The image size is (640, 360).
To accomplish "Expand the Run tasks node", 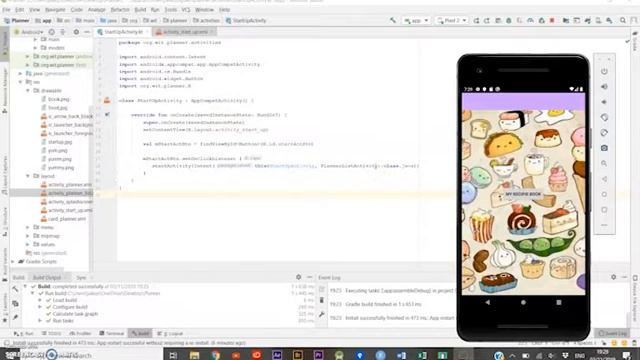I will click(40, 321).
